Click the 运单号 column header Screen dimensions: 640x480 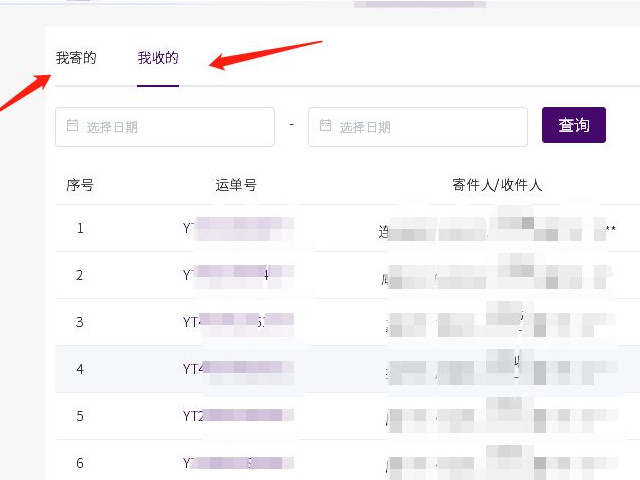(236, 185)
